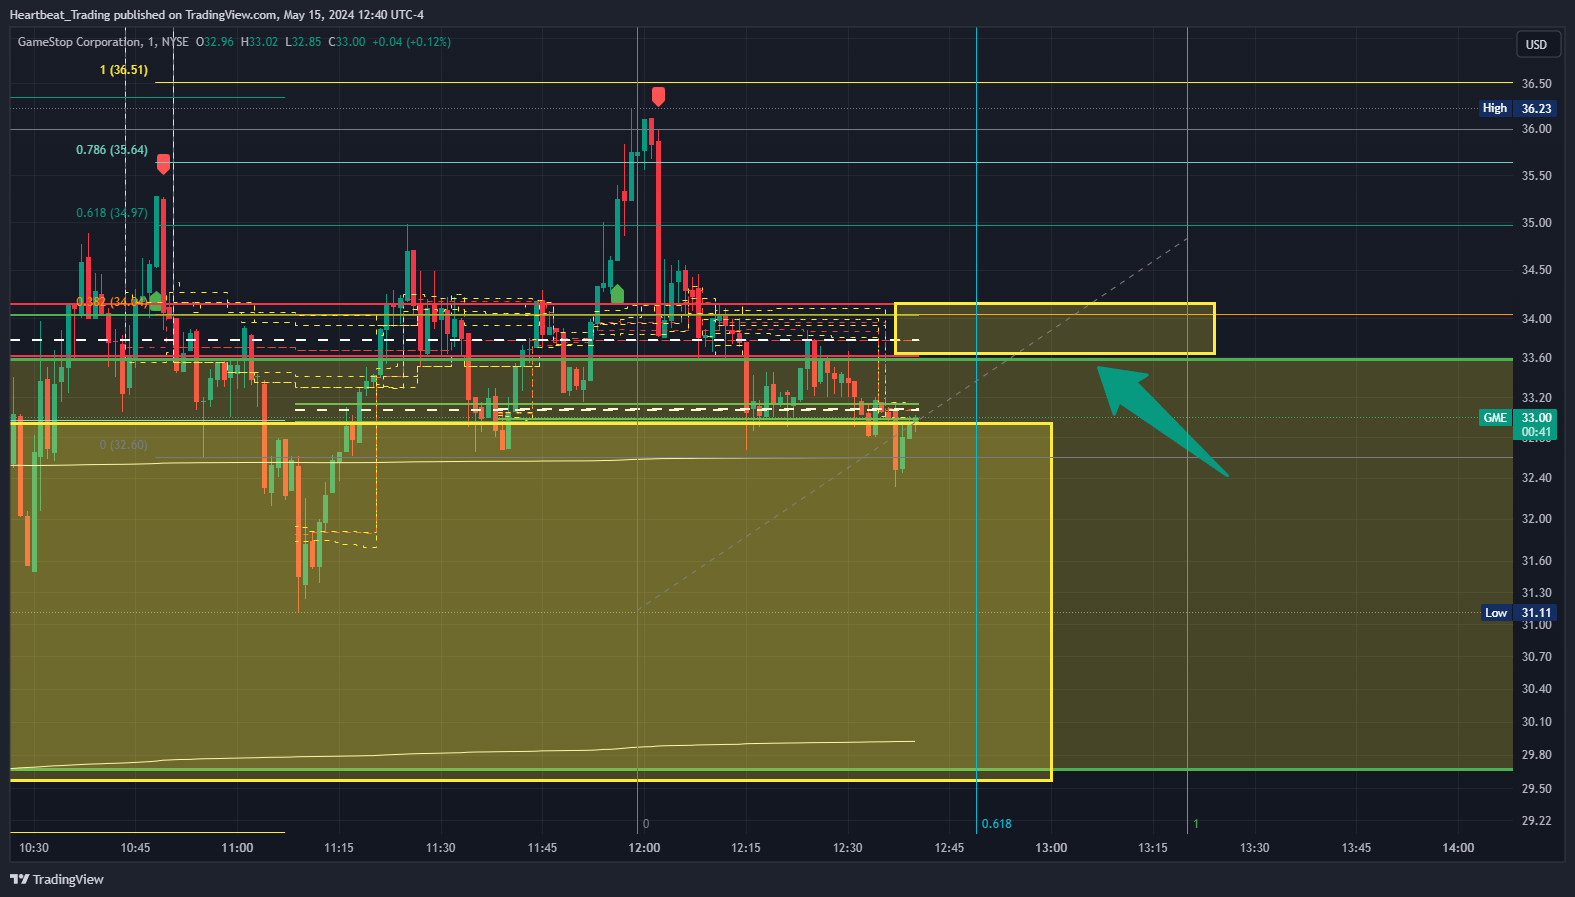Click the 35.50 price axis level
This screenshot has height=897, width=1575.
(1536, 176)
